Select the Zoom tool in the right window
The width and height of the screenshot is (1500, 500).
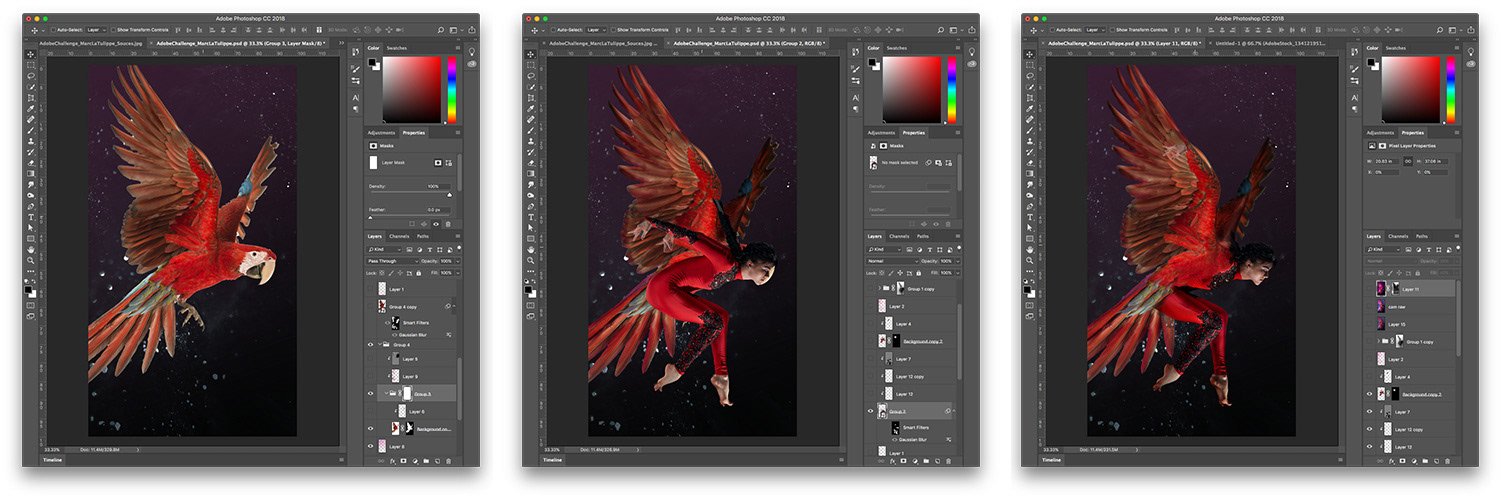(1030, 260)
